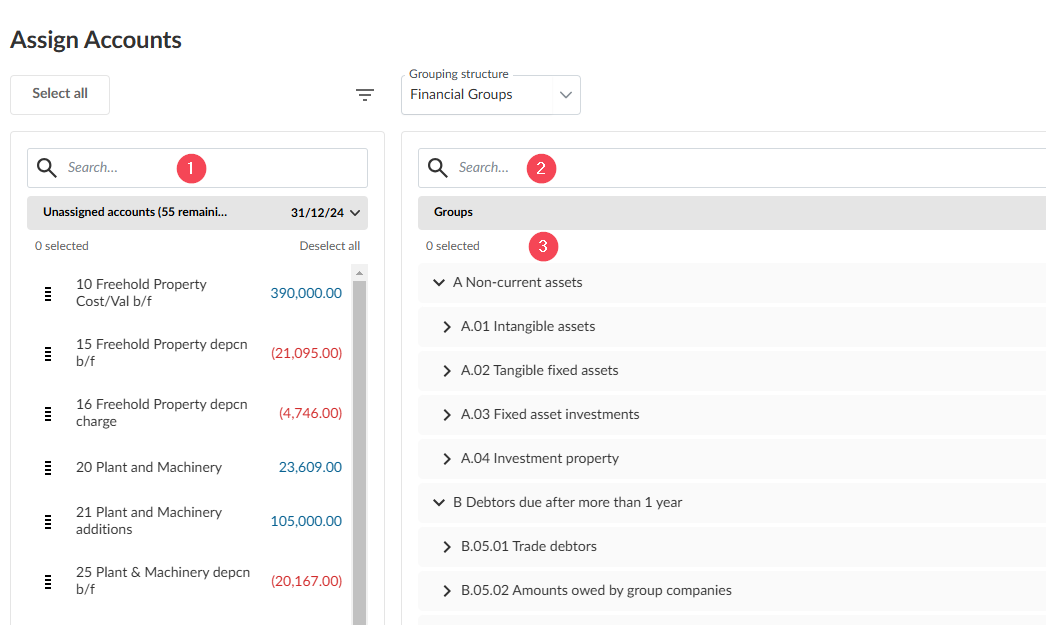This screenshot has width=1046, height=625.
Task: Click drag handle for 20 Plant and Machinery
Action: tap(48, 468)
